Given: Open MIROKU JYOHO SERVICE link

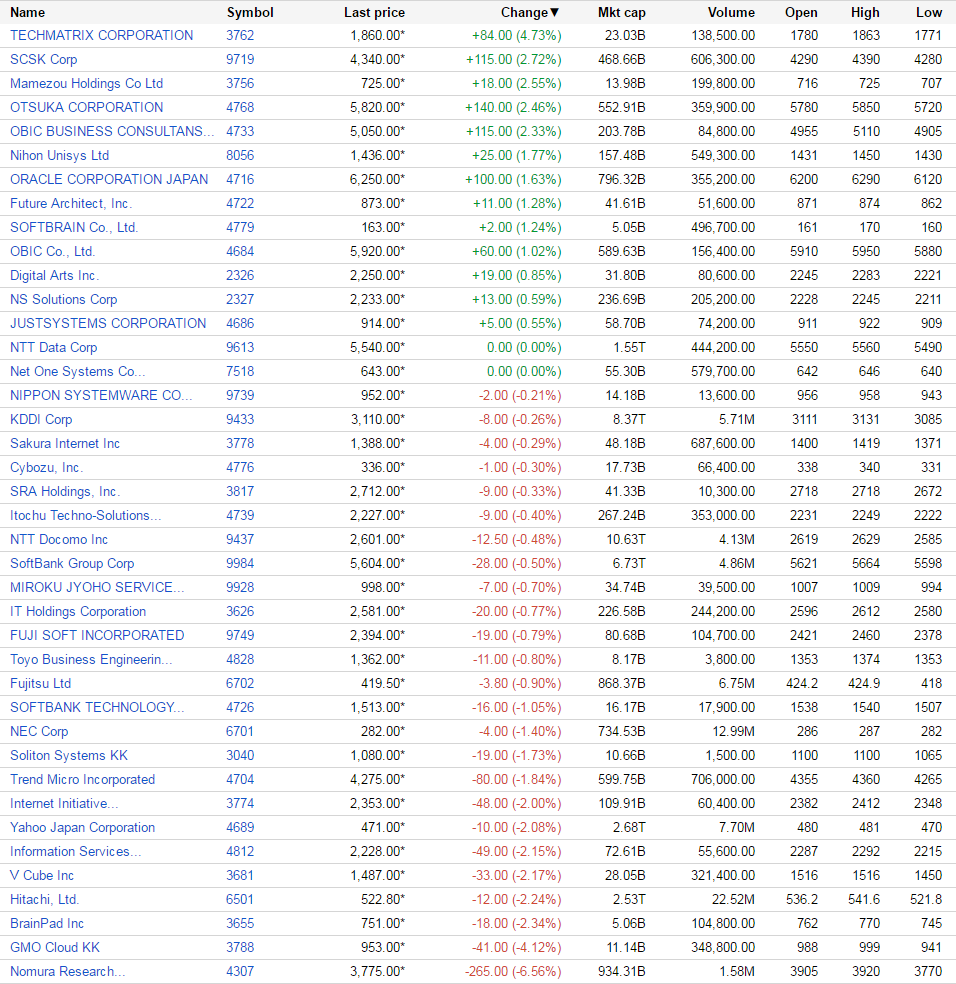Looking at the screenshot, I should tap(97, 587).
